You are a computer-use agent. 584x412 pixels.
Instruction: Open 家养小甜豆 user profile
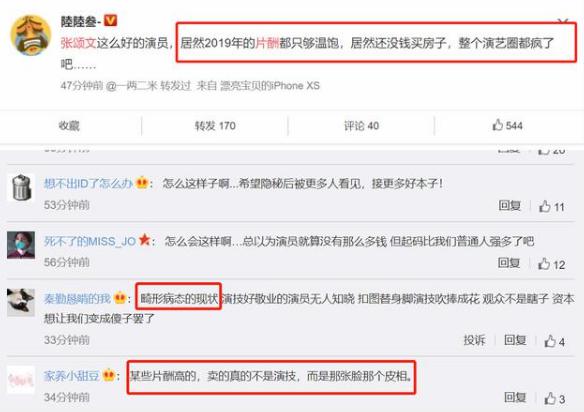point(72,375)
